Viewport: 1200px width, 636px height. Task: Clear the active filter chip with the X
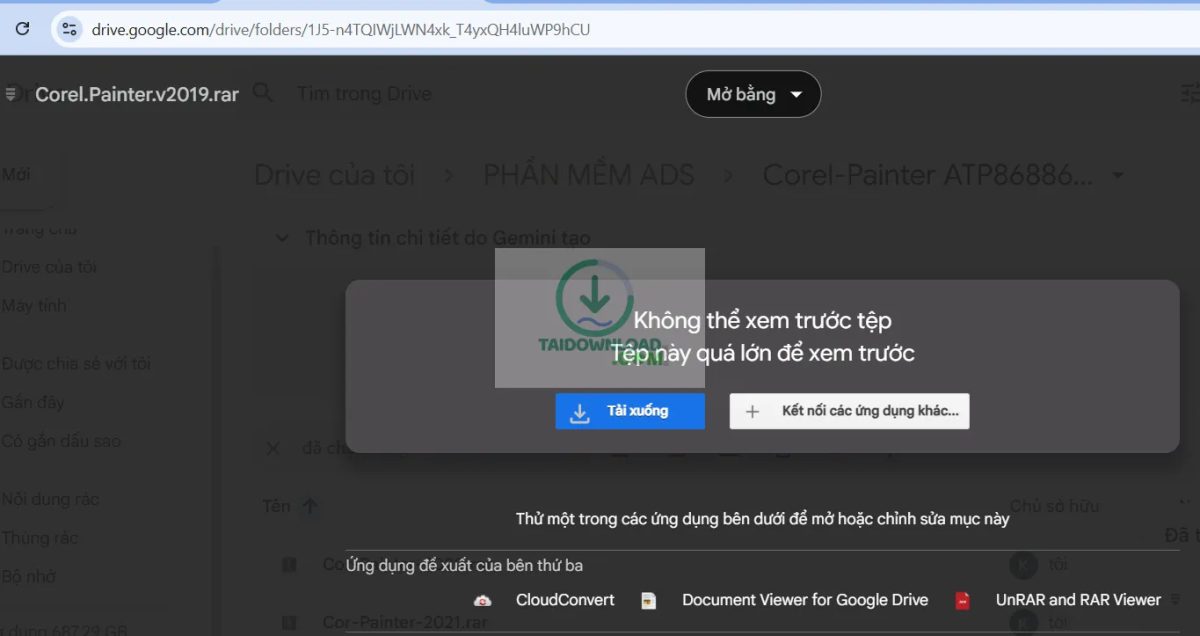pyautogui.click(x=271, y=448)
